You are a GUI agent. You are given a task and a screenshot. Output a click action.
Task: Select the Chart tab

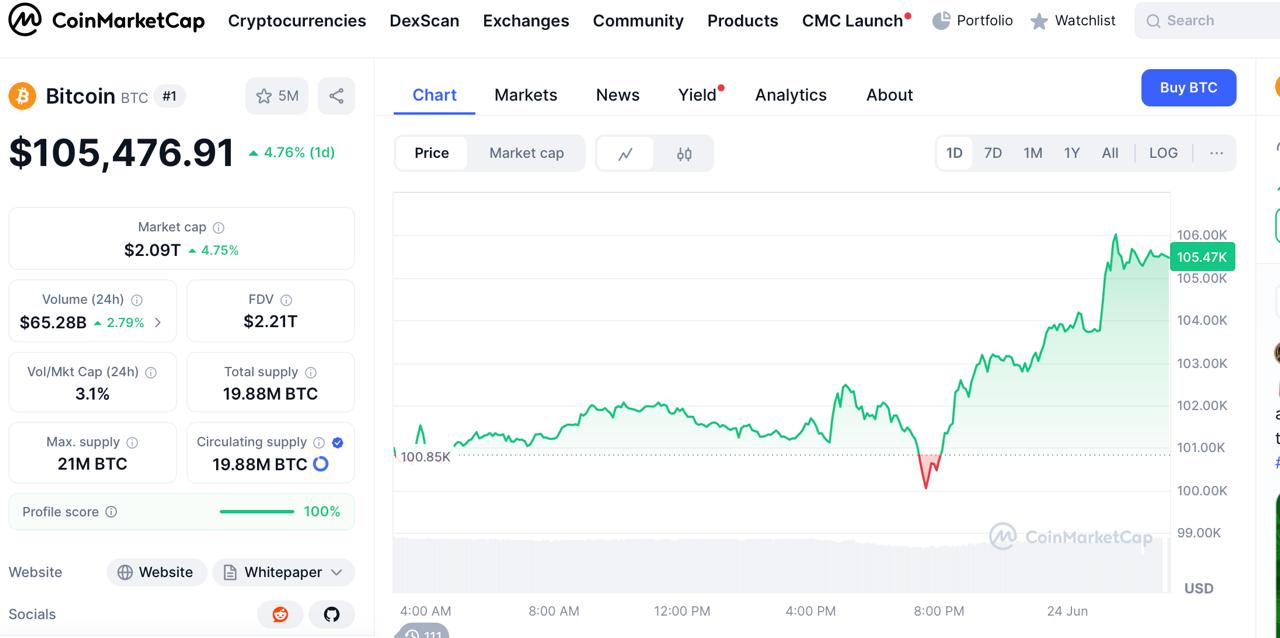pyautogui.click(x=434, y=95)
